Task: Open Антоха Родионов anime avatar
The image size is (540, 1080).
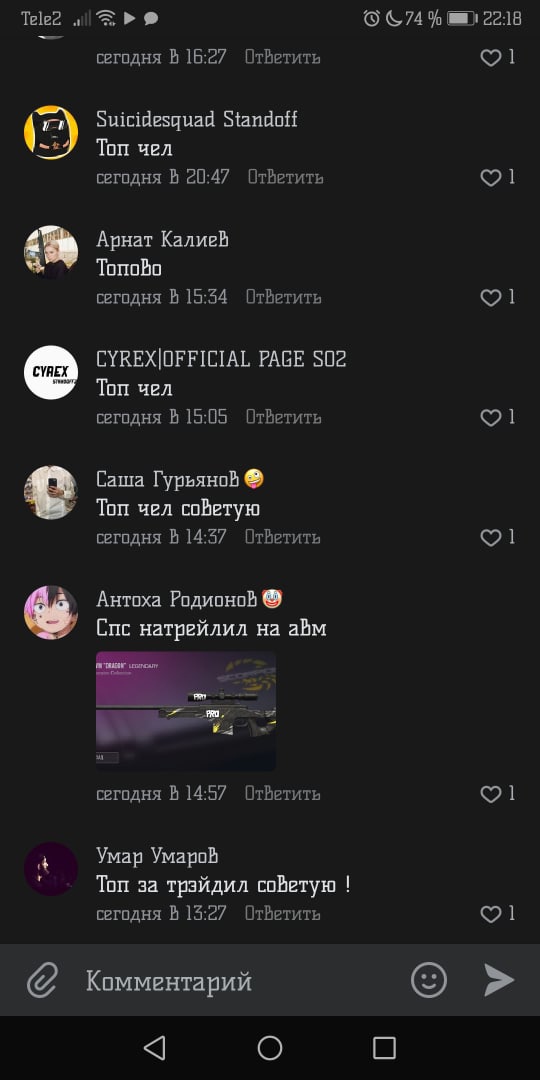Action: pyautogui.click(x=51, y=612)
